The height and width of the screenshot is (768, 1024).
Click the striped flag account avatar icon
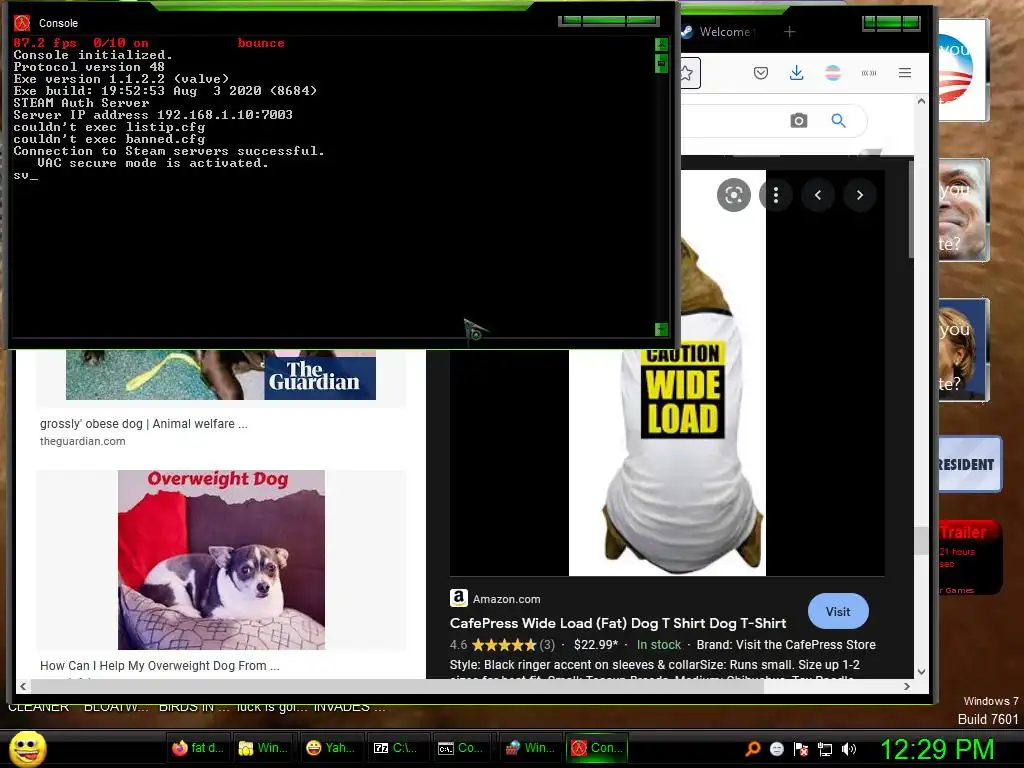833,73
